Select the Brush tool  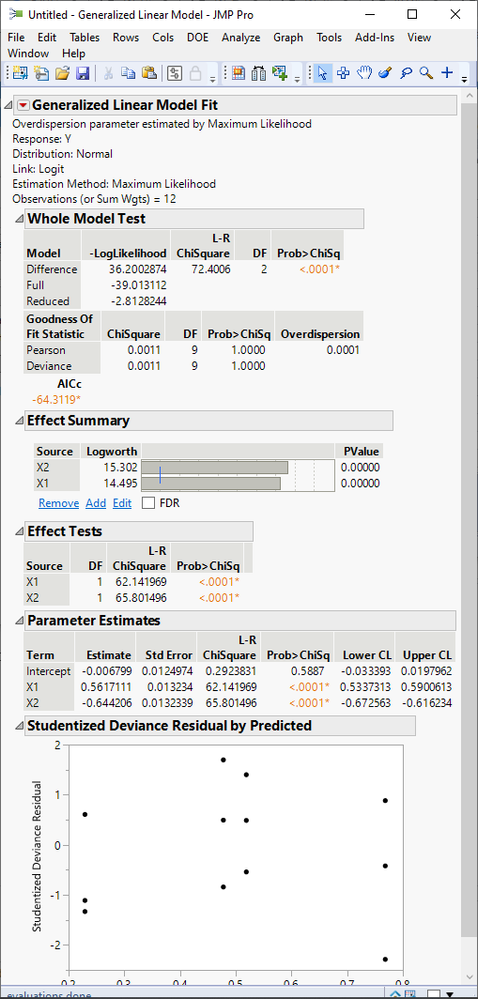pyautogui.click(x=384, y=74)
